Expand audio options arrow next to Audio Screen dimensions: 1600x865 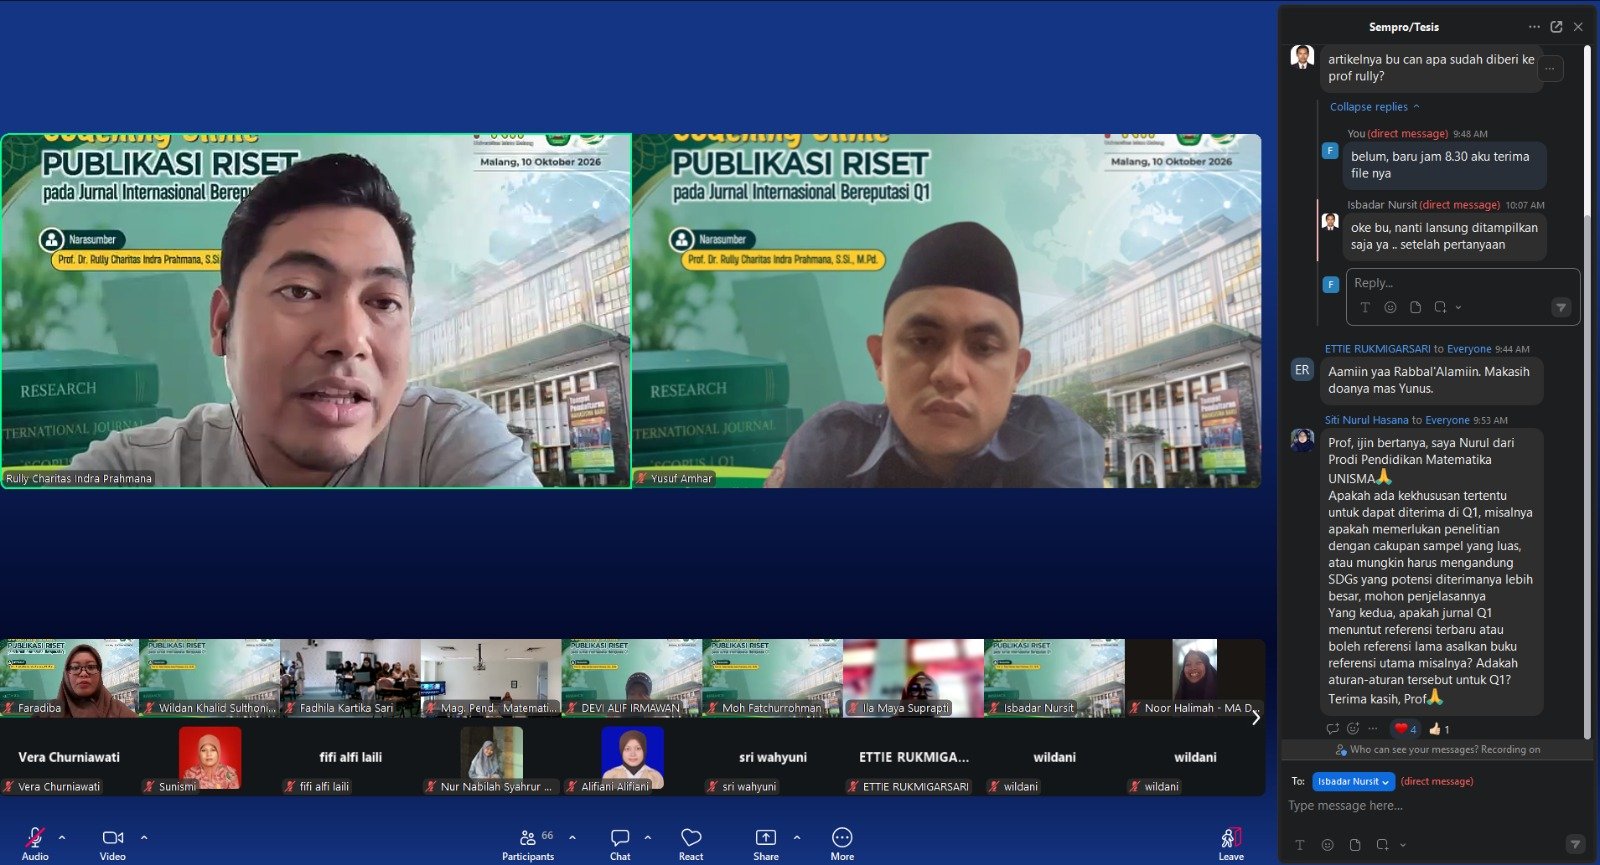click(x=62, y=837)
